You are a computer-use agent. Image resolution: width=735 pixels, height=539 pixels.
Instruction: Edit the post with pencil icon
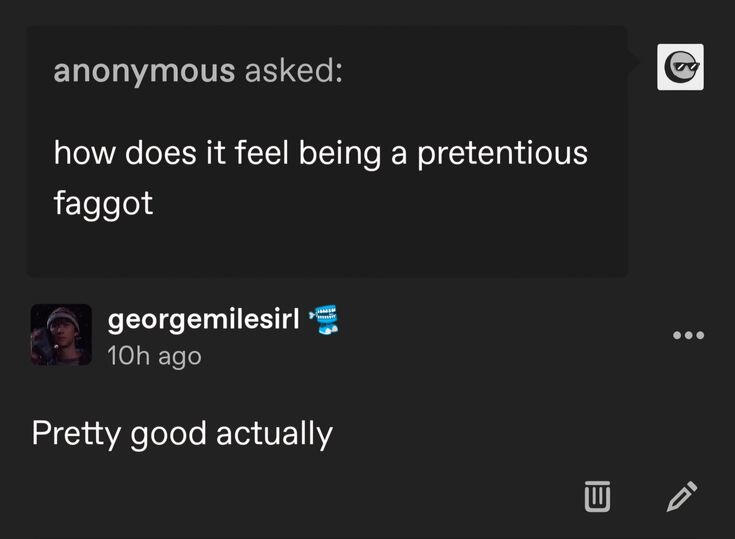point(680,495)
